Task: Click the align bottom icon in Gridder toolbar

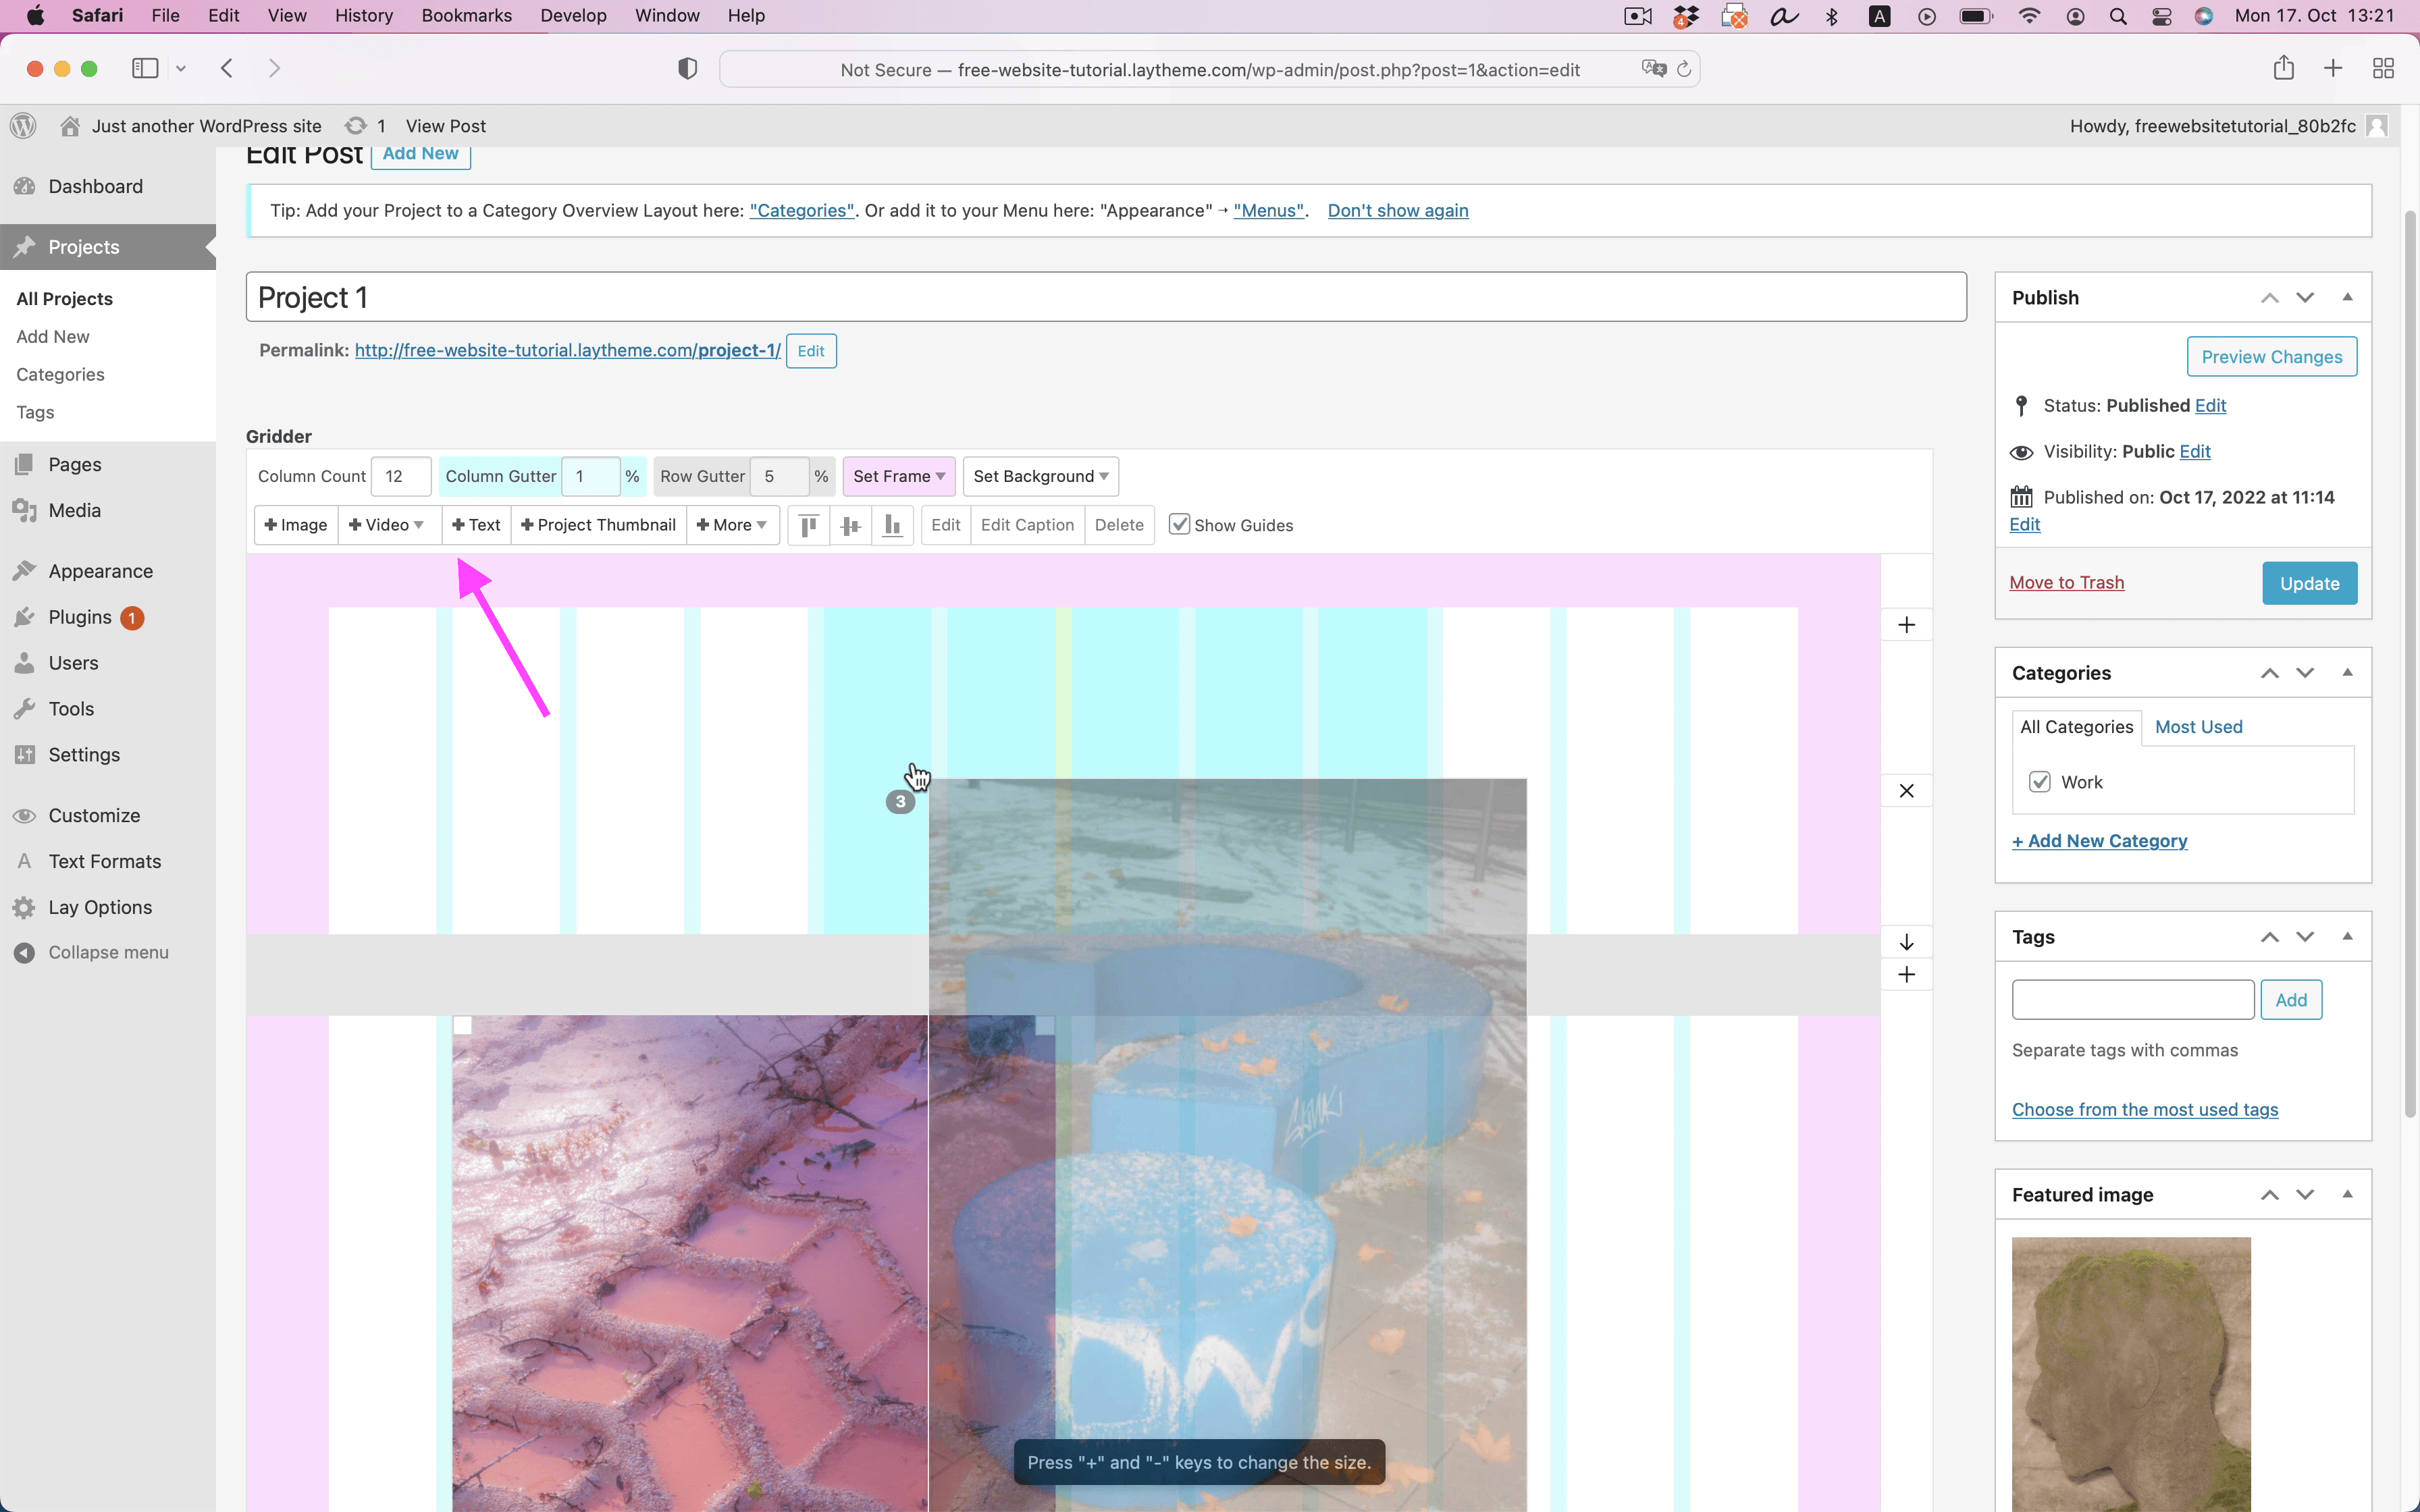Action: [x=893, y=525]
